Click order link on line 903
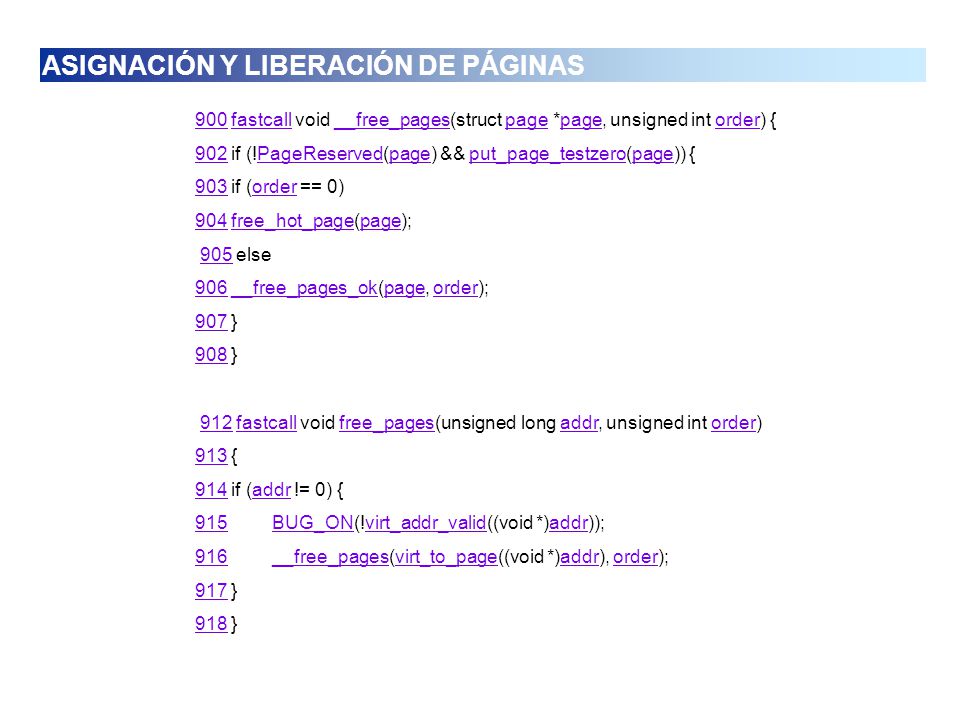This screenshot has height=720, width=960. click(x=274, y=186)
